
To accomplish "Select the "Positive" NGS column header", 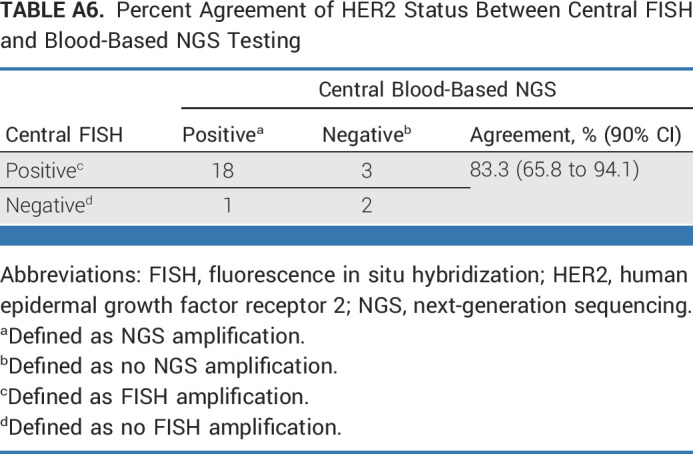I will pos(219,135).
